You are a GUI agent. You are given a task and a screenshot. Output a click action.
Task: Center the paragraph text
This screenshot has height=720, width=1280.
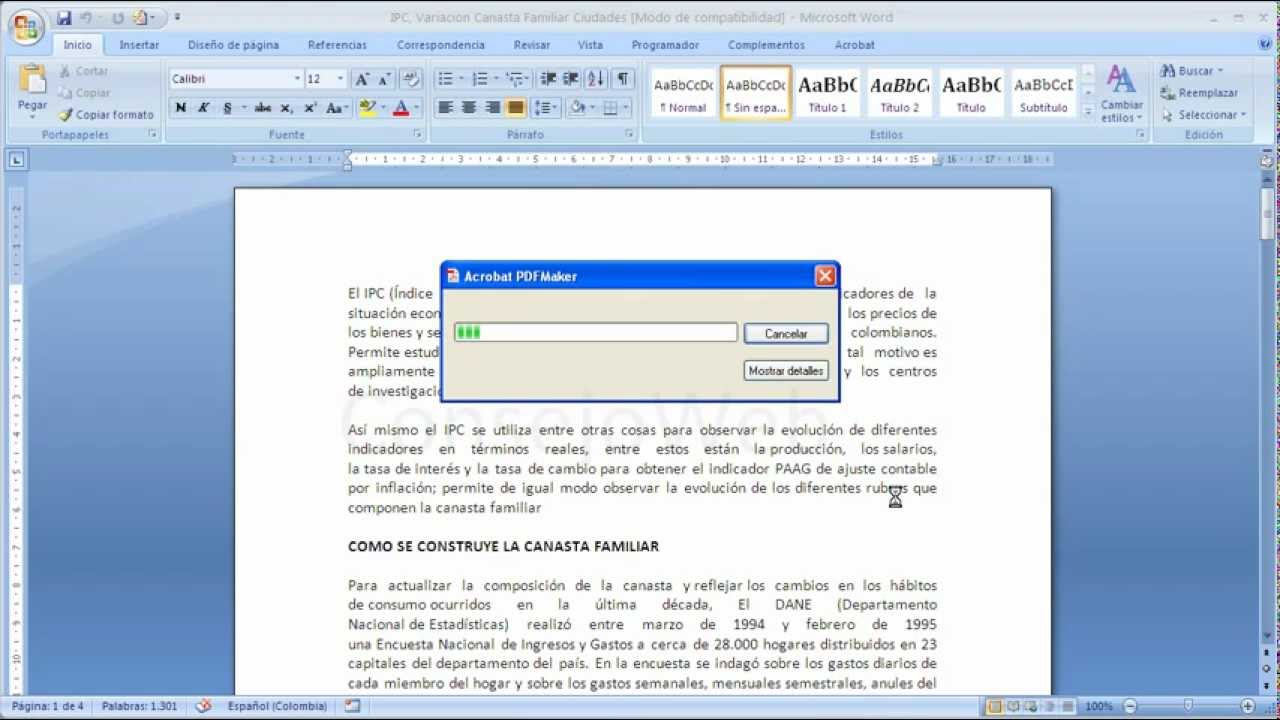point(469,108)
